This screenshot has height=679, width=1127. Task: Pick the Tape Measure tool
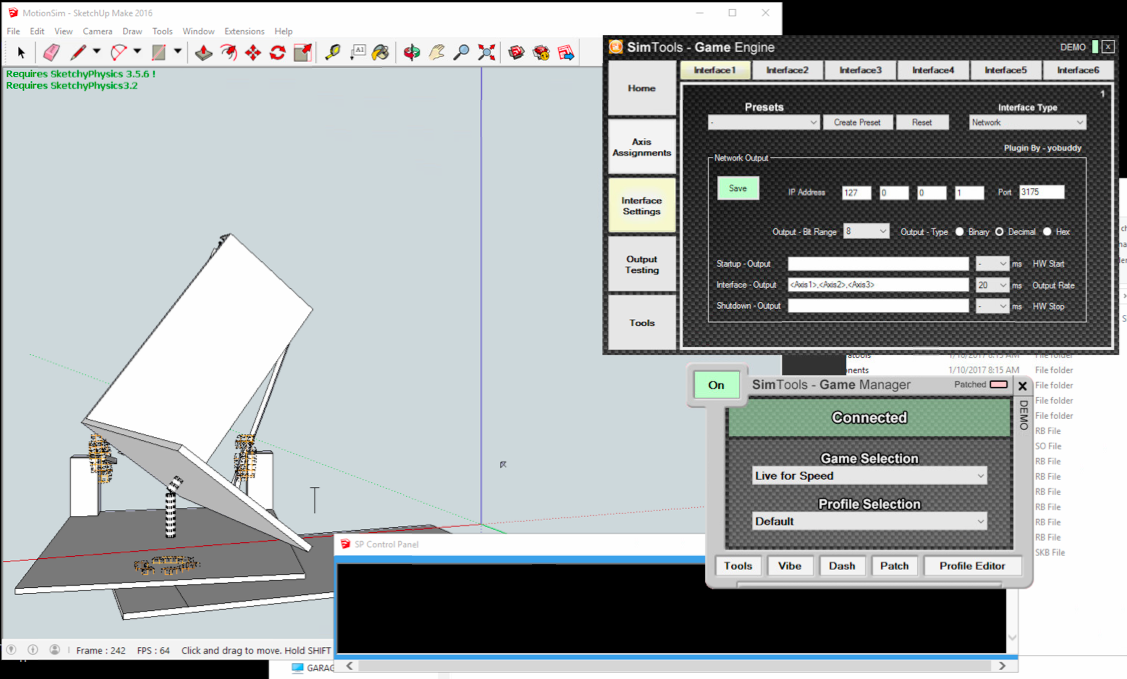pos(333,52)
